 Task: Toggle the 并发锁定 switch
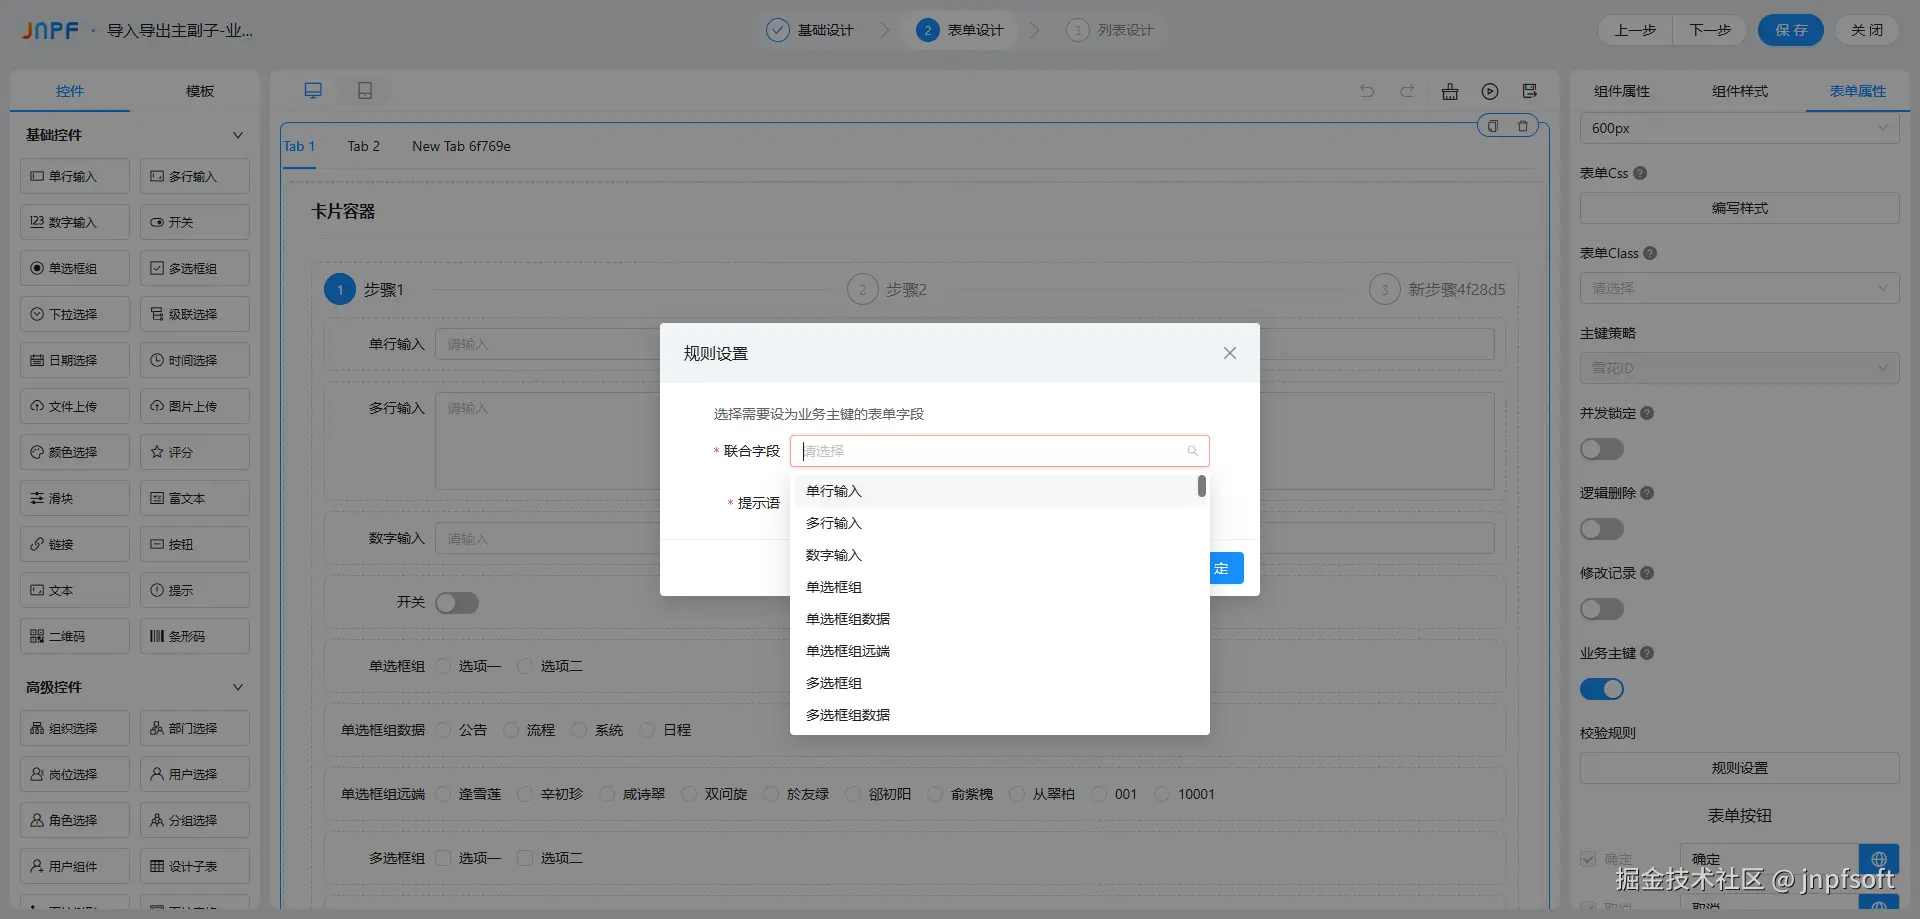1602,449
